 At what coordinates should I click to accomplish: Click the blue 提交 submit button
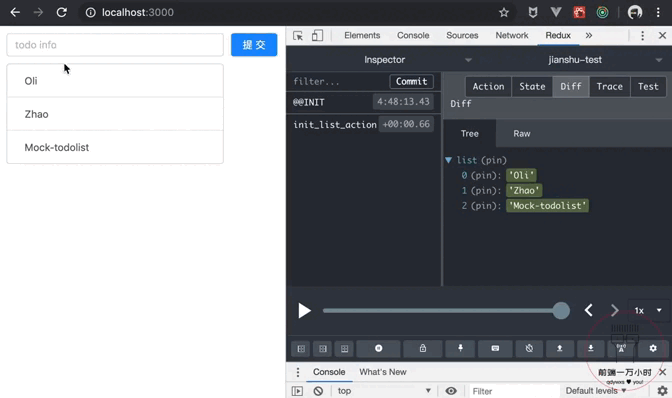point(254,45)
